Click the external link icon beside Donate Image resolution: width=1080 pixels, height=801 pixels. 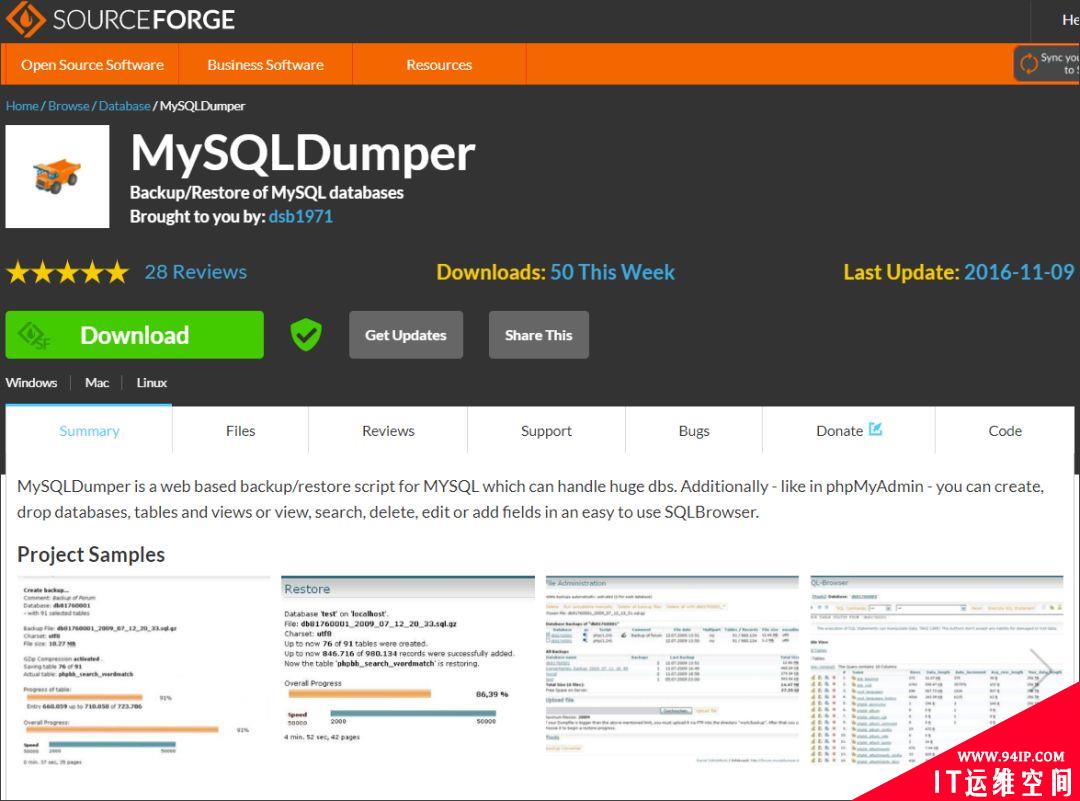[x=875, y=429]
